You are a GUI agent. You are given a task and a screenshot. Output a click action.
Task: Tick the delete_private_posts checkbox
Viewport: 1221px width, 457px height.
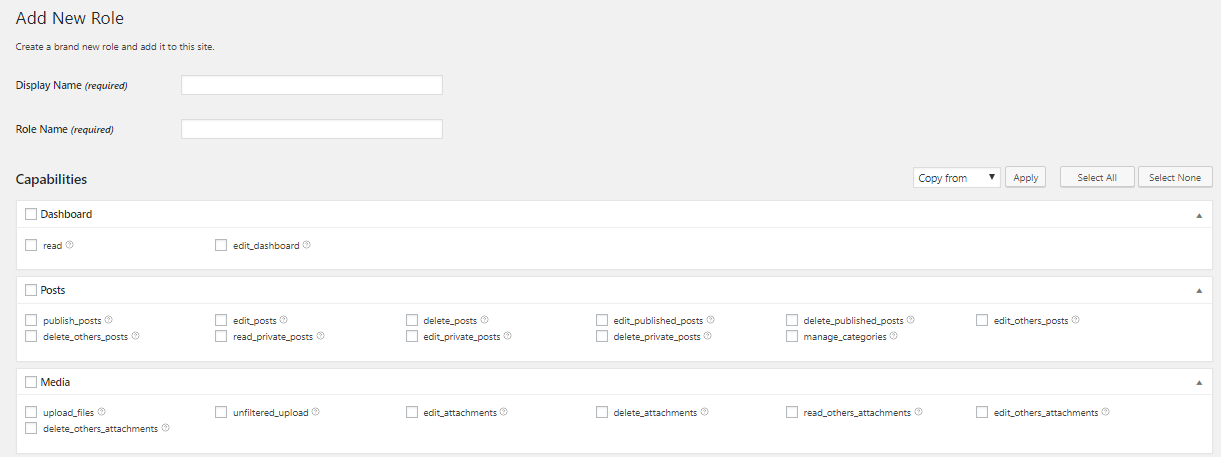click(x=602, y=337)
